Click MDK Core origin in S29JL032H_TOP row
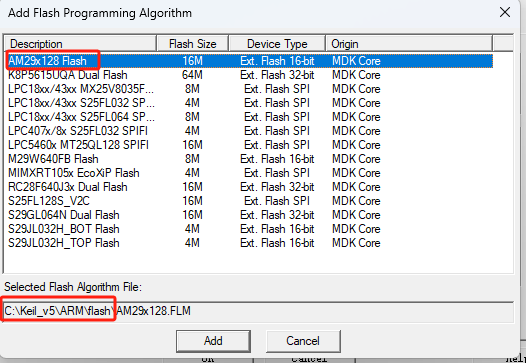526x363 pixels. coord(356,243)
